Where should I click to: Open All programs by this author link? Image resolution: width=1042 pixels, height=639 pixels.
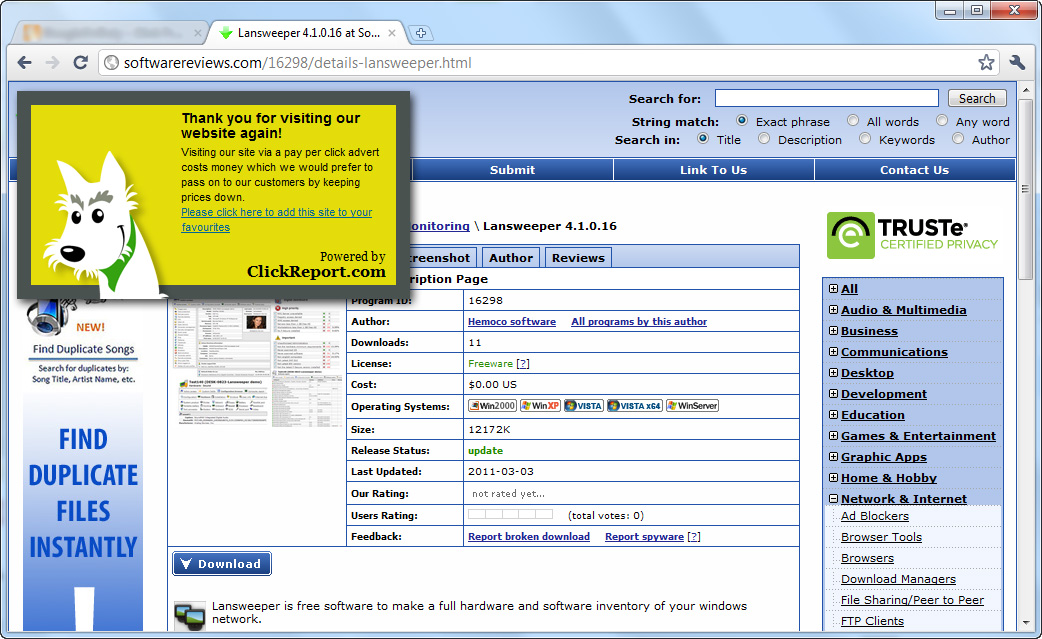pos(639,321)
